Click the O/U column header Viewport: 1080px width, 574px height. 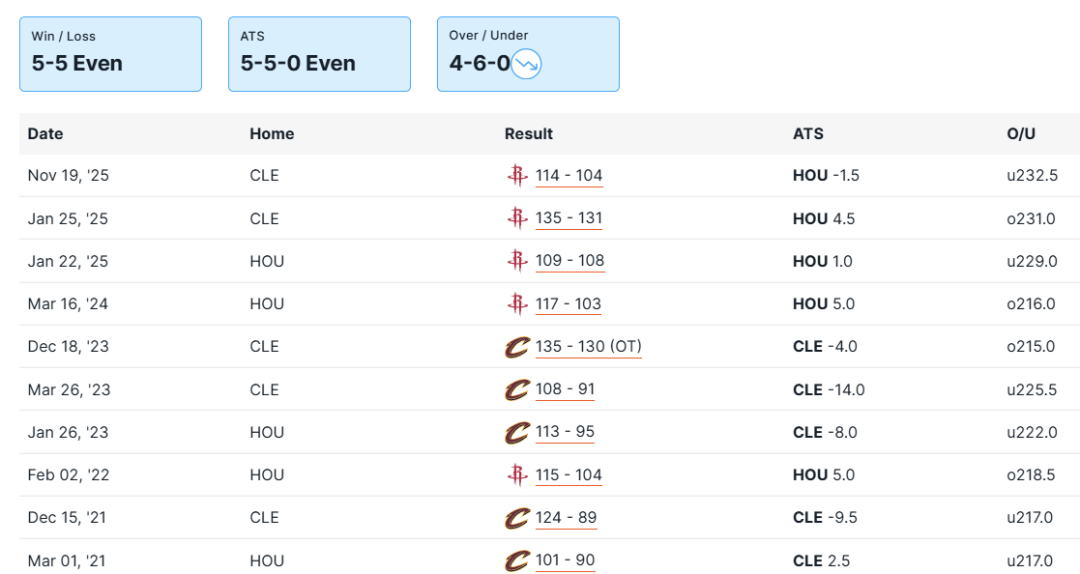click(x=1021, y=134)
